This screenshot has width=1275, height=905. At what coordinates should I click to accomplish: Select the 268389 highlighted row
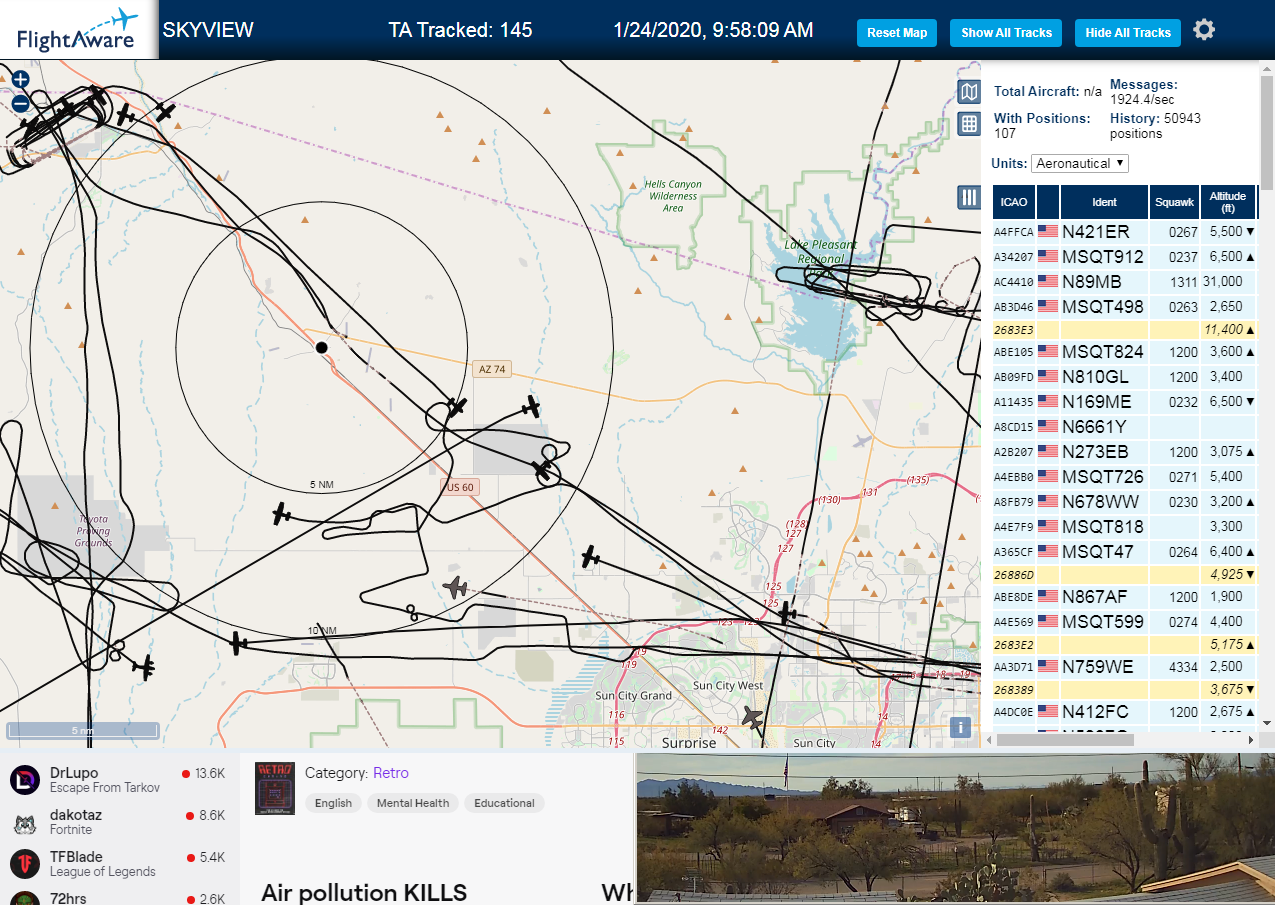(x=1124, y=689)
